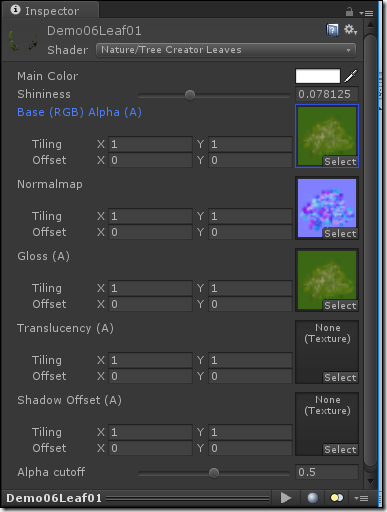Click the Gloss (A) label
Screen dimensions: 387x512
[43, 256]
